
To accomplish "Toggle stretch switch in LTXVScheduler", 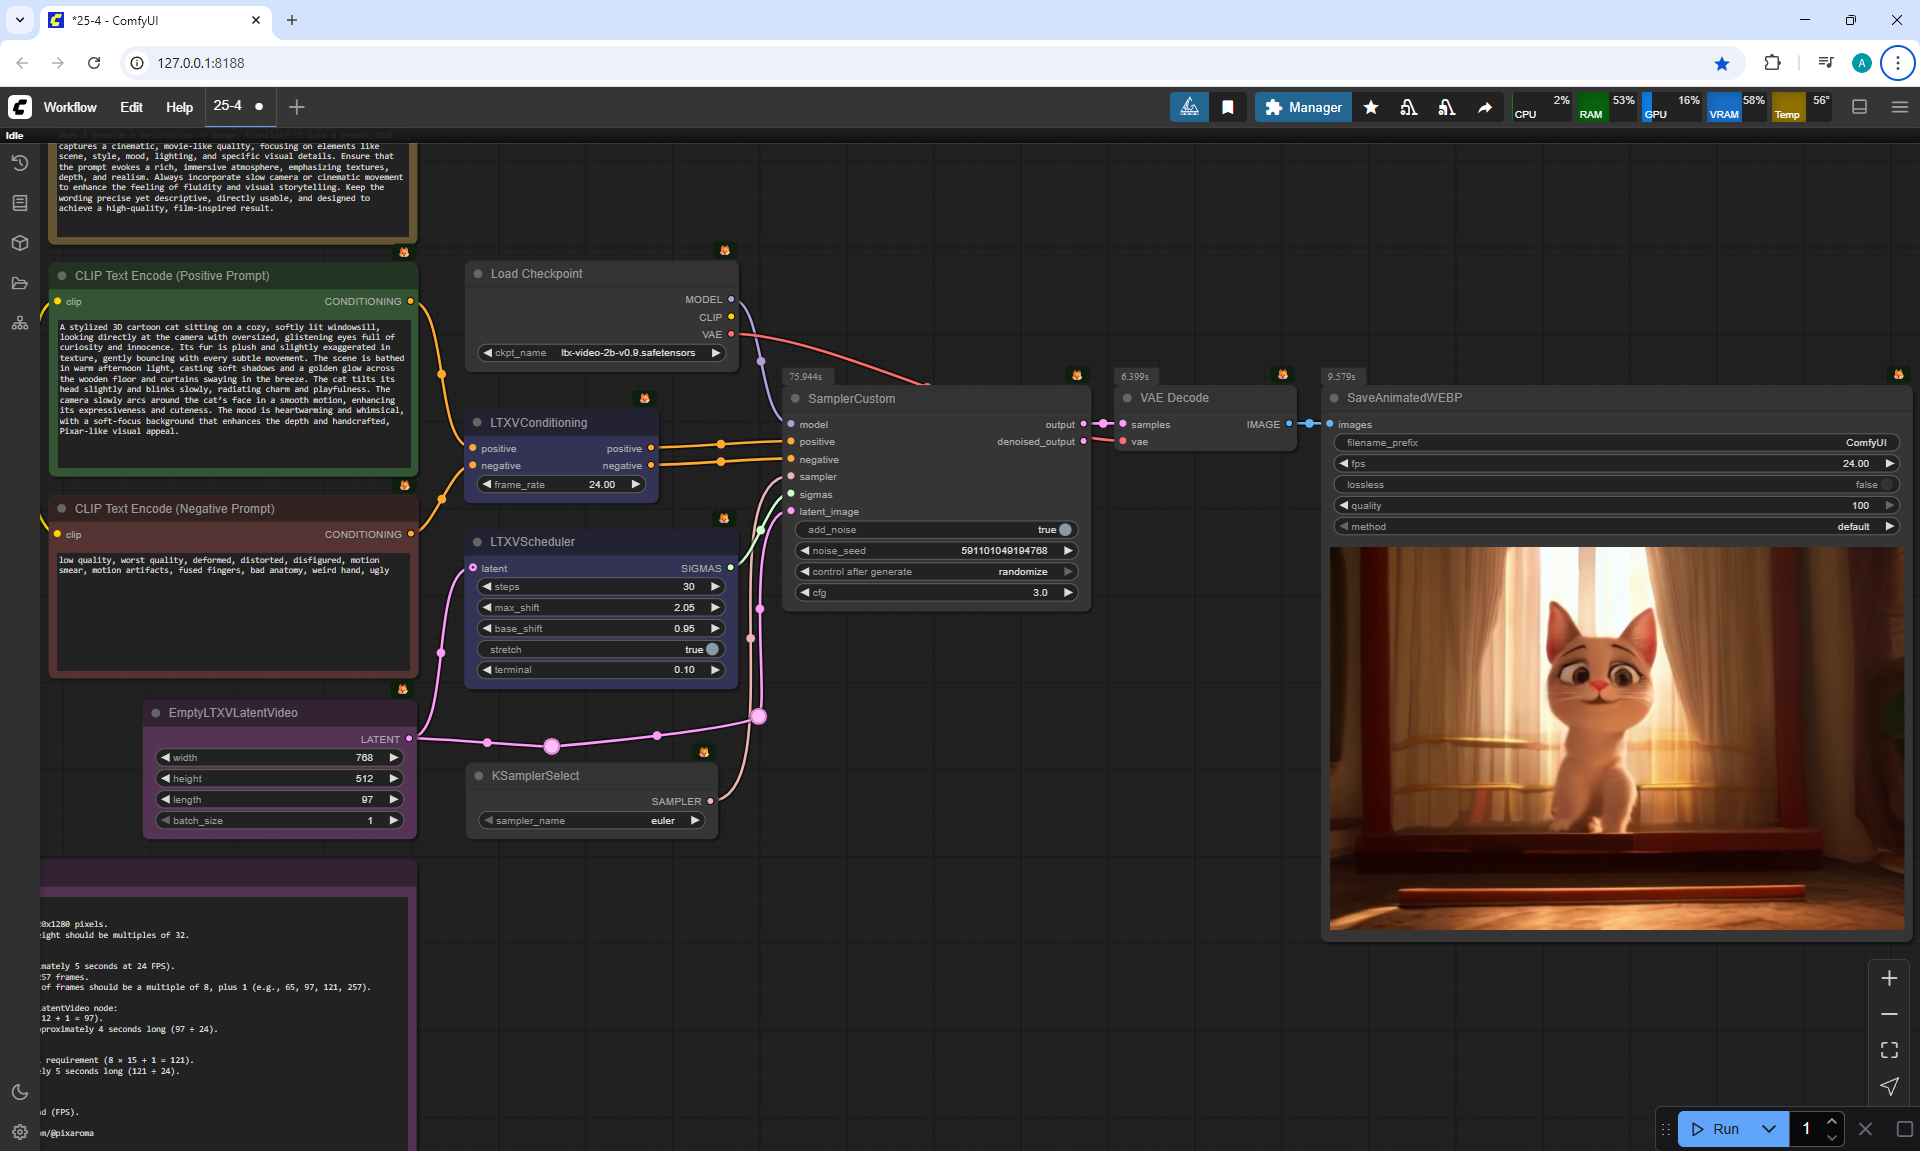I will click(x=711, y=649).
